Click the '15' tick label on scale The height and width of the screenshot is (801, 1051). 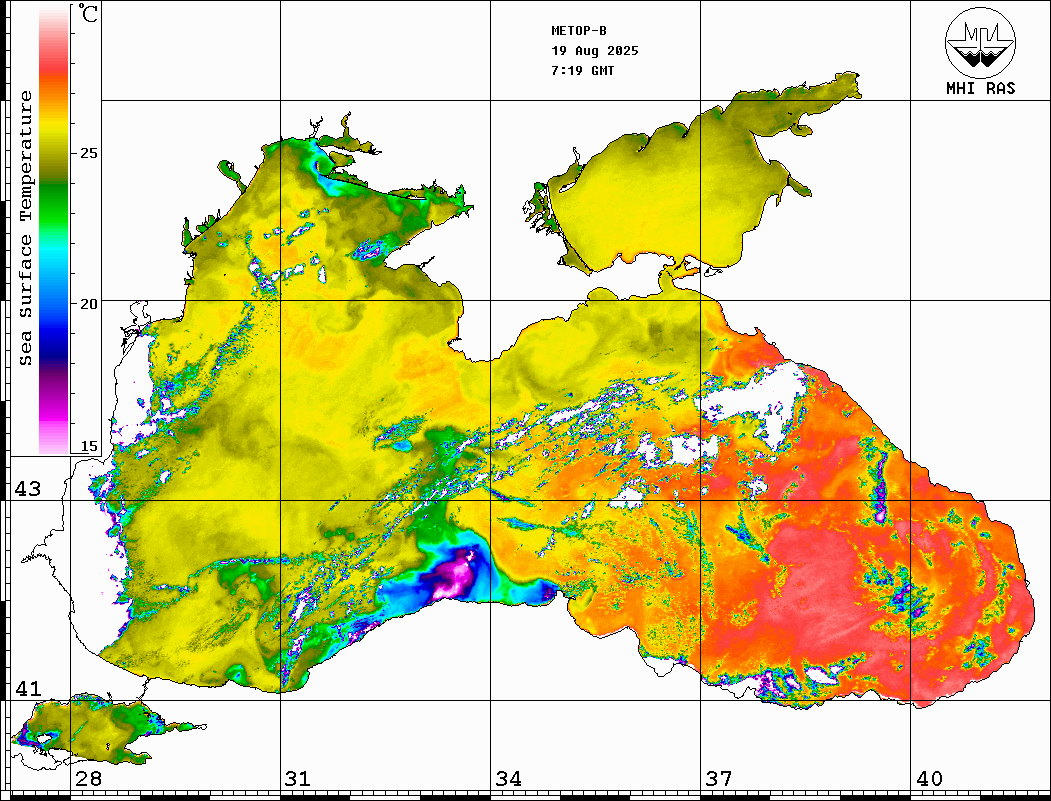[89, 446]
